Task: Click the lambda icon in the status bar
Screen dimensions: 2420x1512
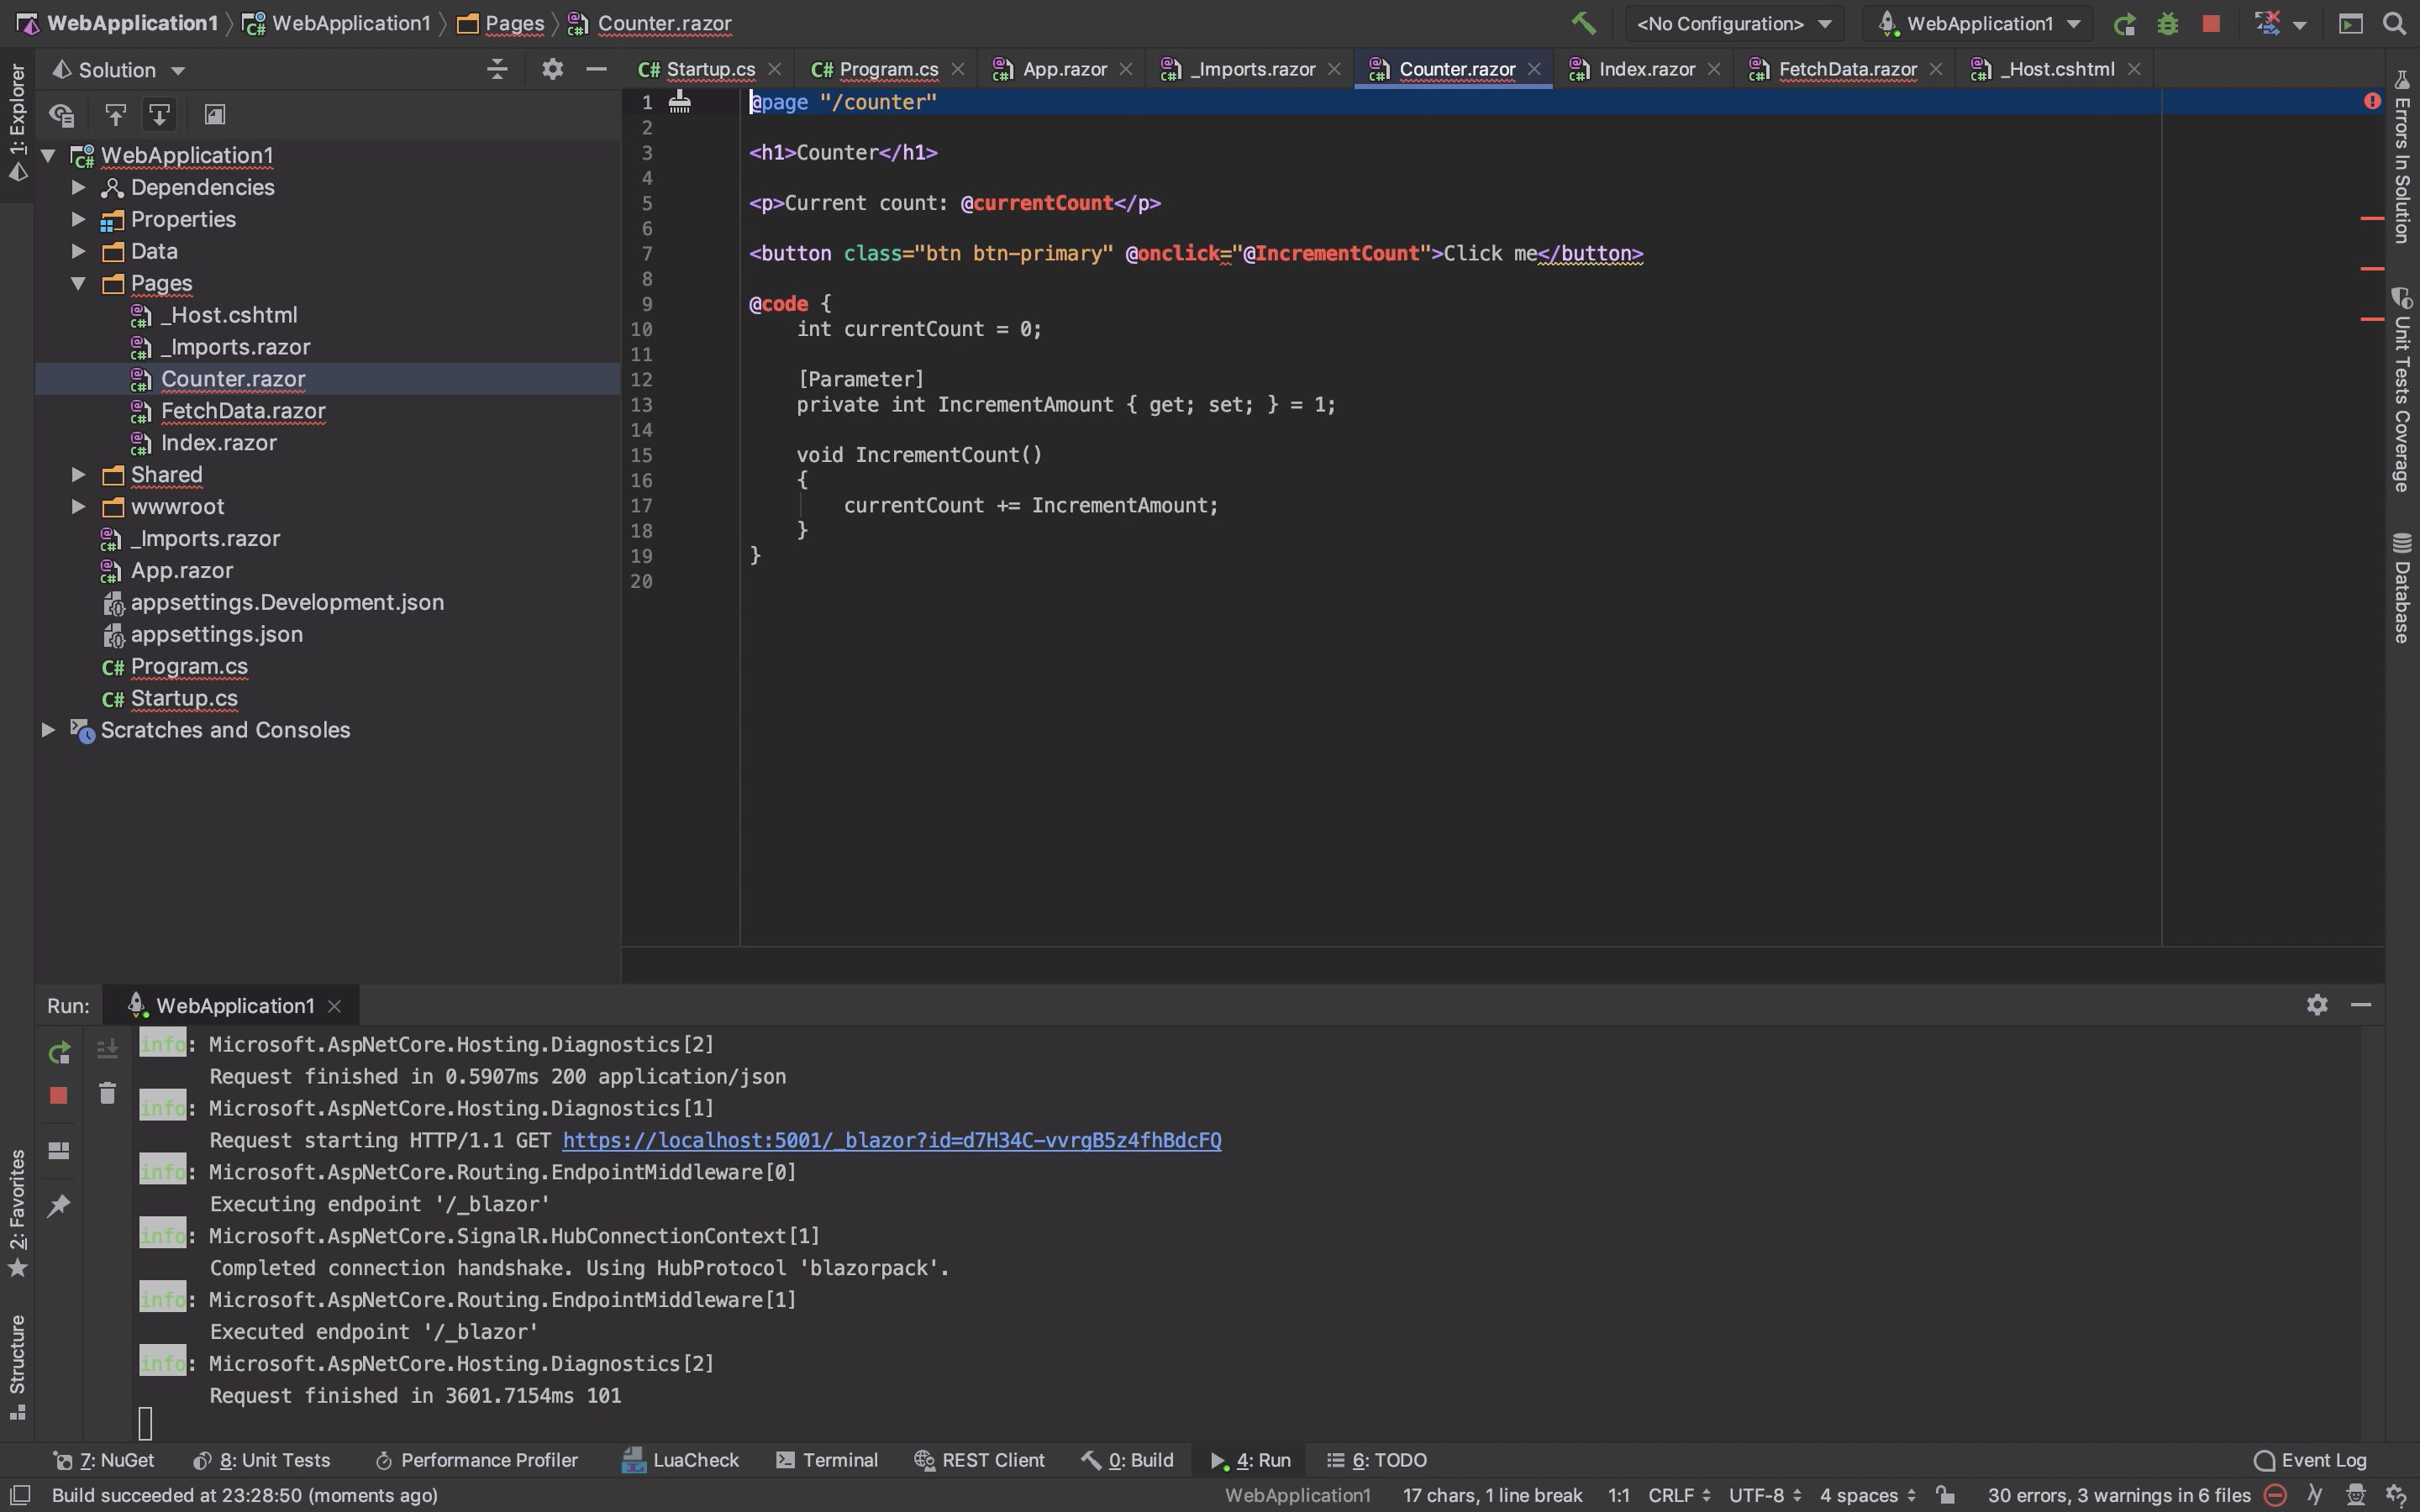Action: point(2314,1495)
